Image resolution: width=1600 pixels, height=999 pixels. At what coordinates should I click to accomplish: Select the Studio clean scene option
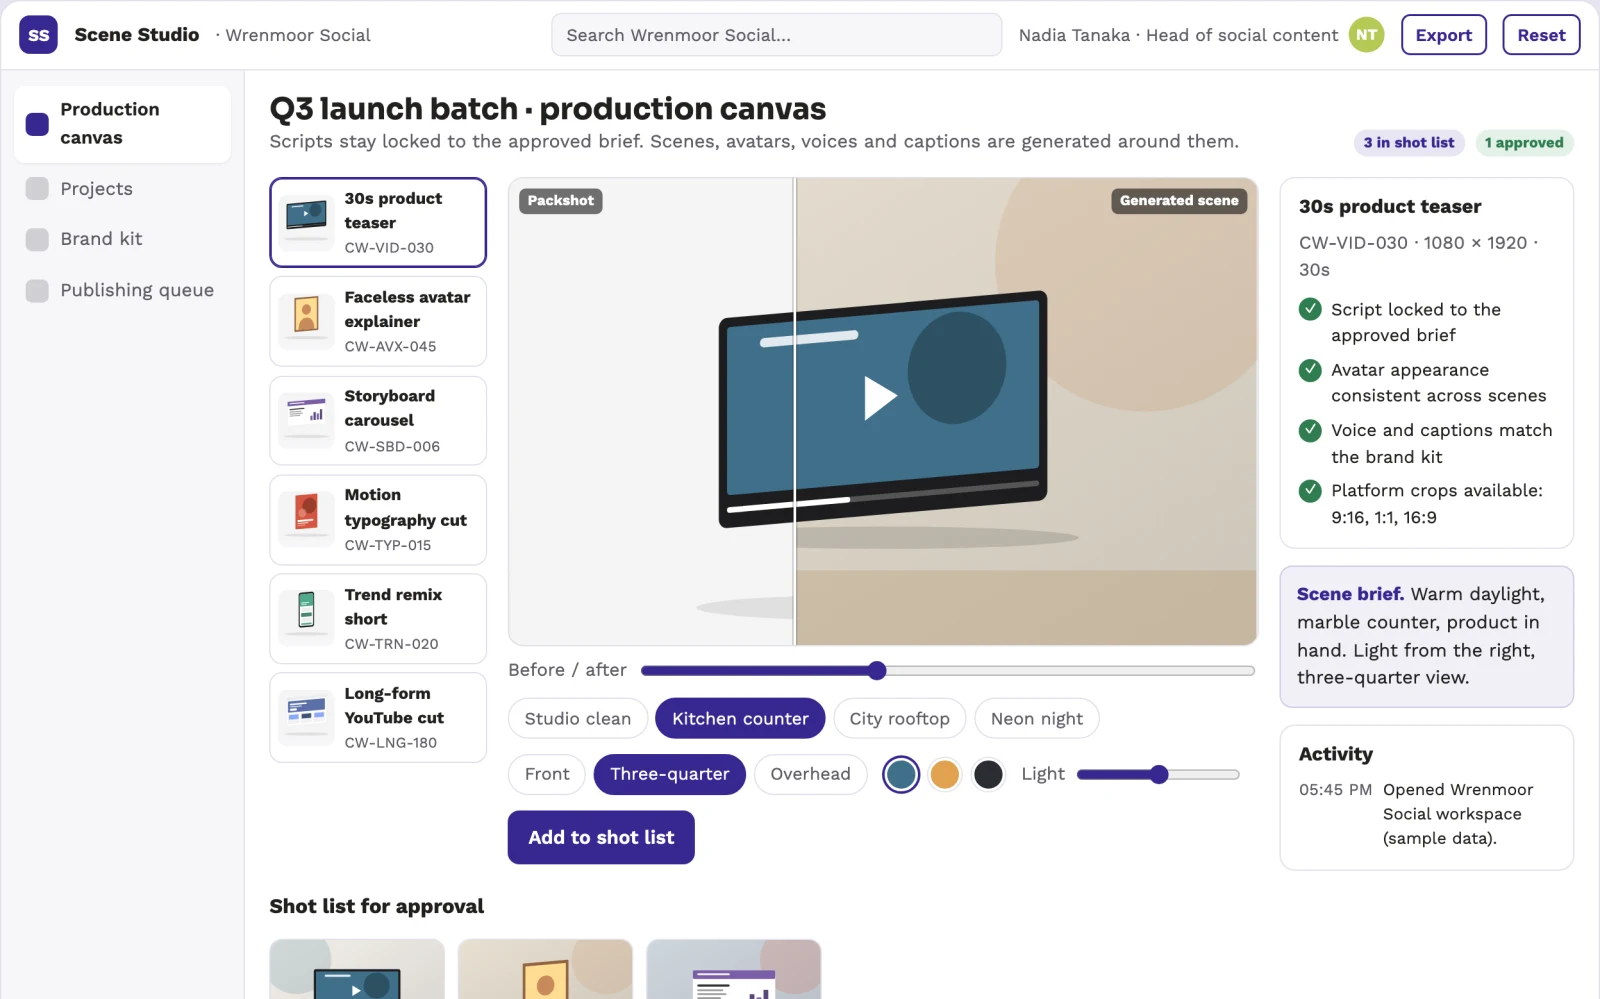[578, 718]
